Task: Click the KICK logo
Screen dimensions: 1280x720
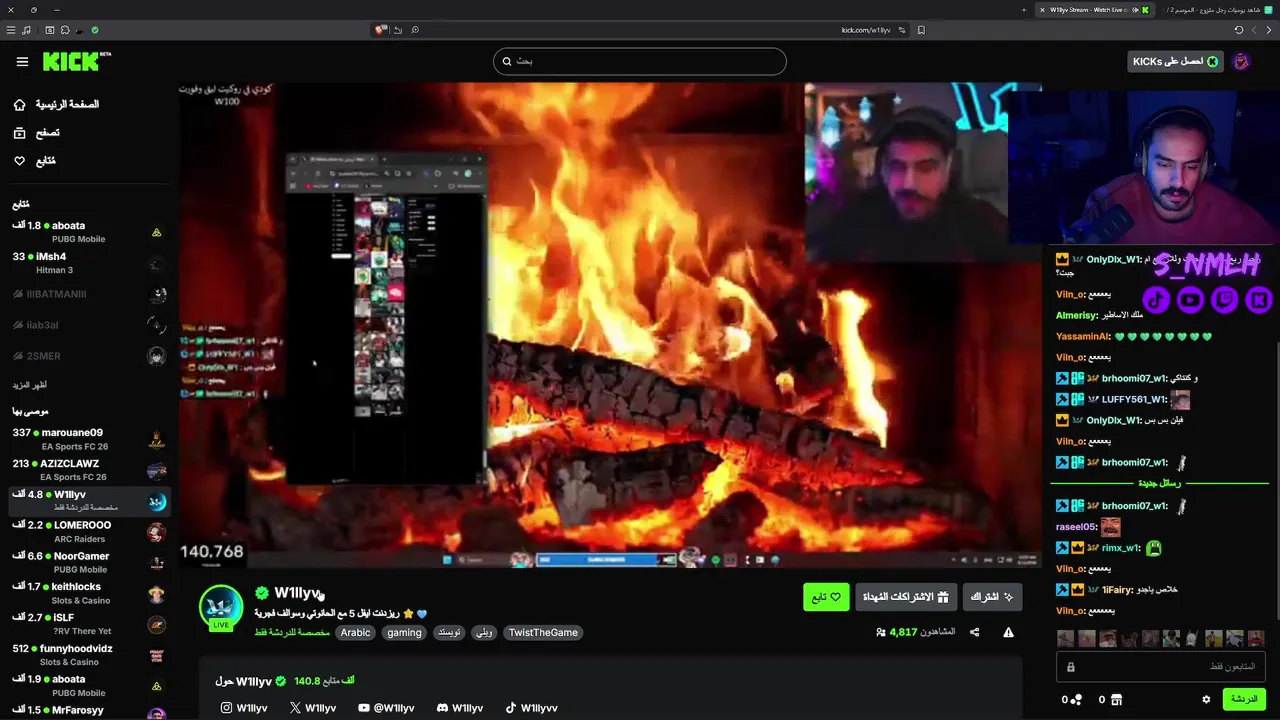Action: (x=76, y=61)
